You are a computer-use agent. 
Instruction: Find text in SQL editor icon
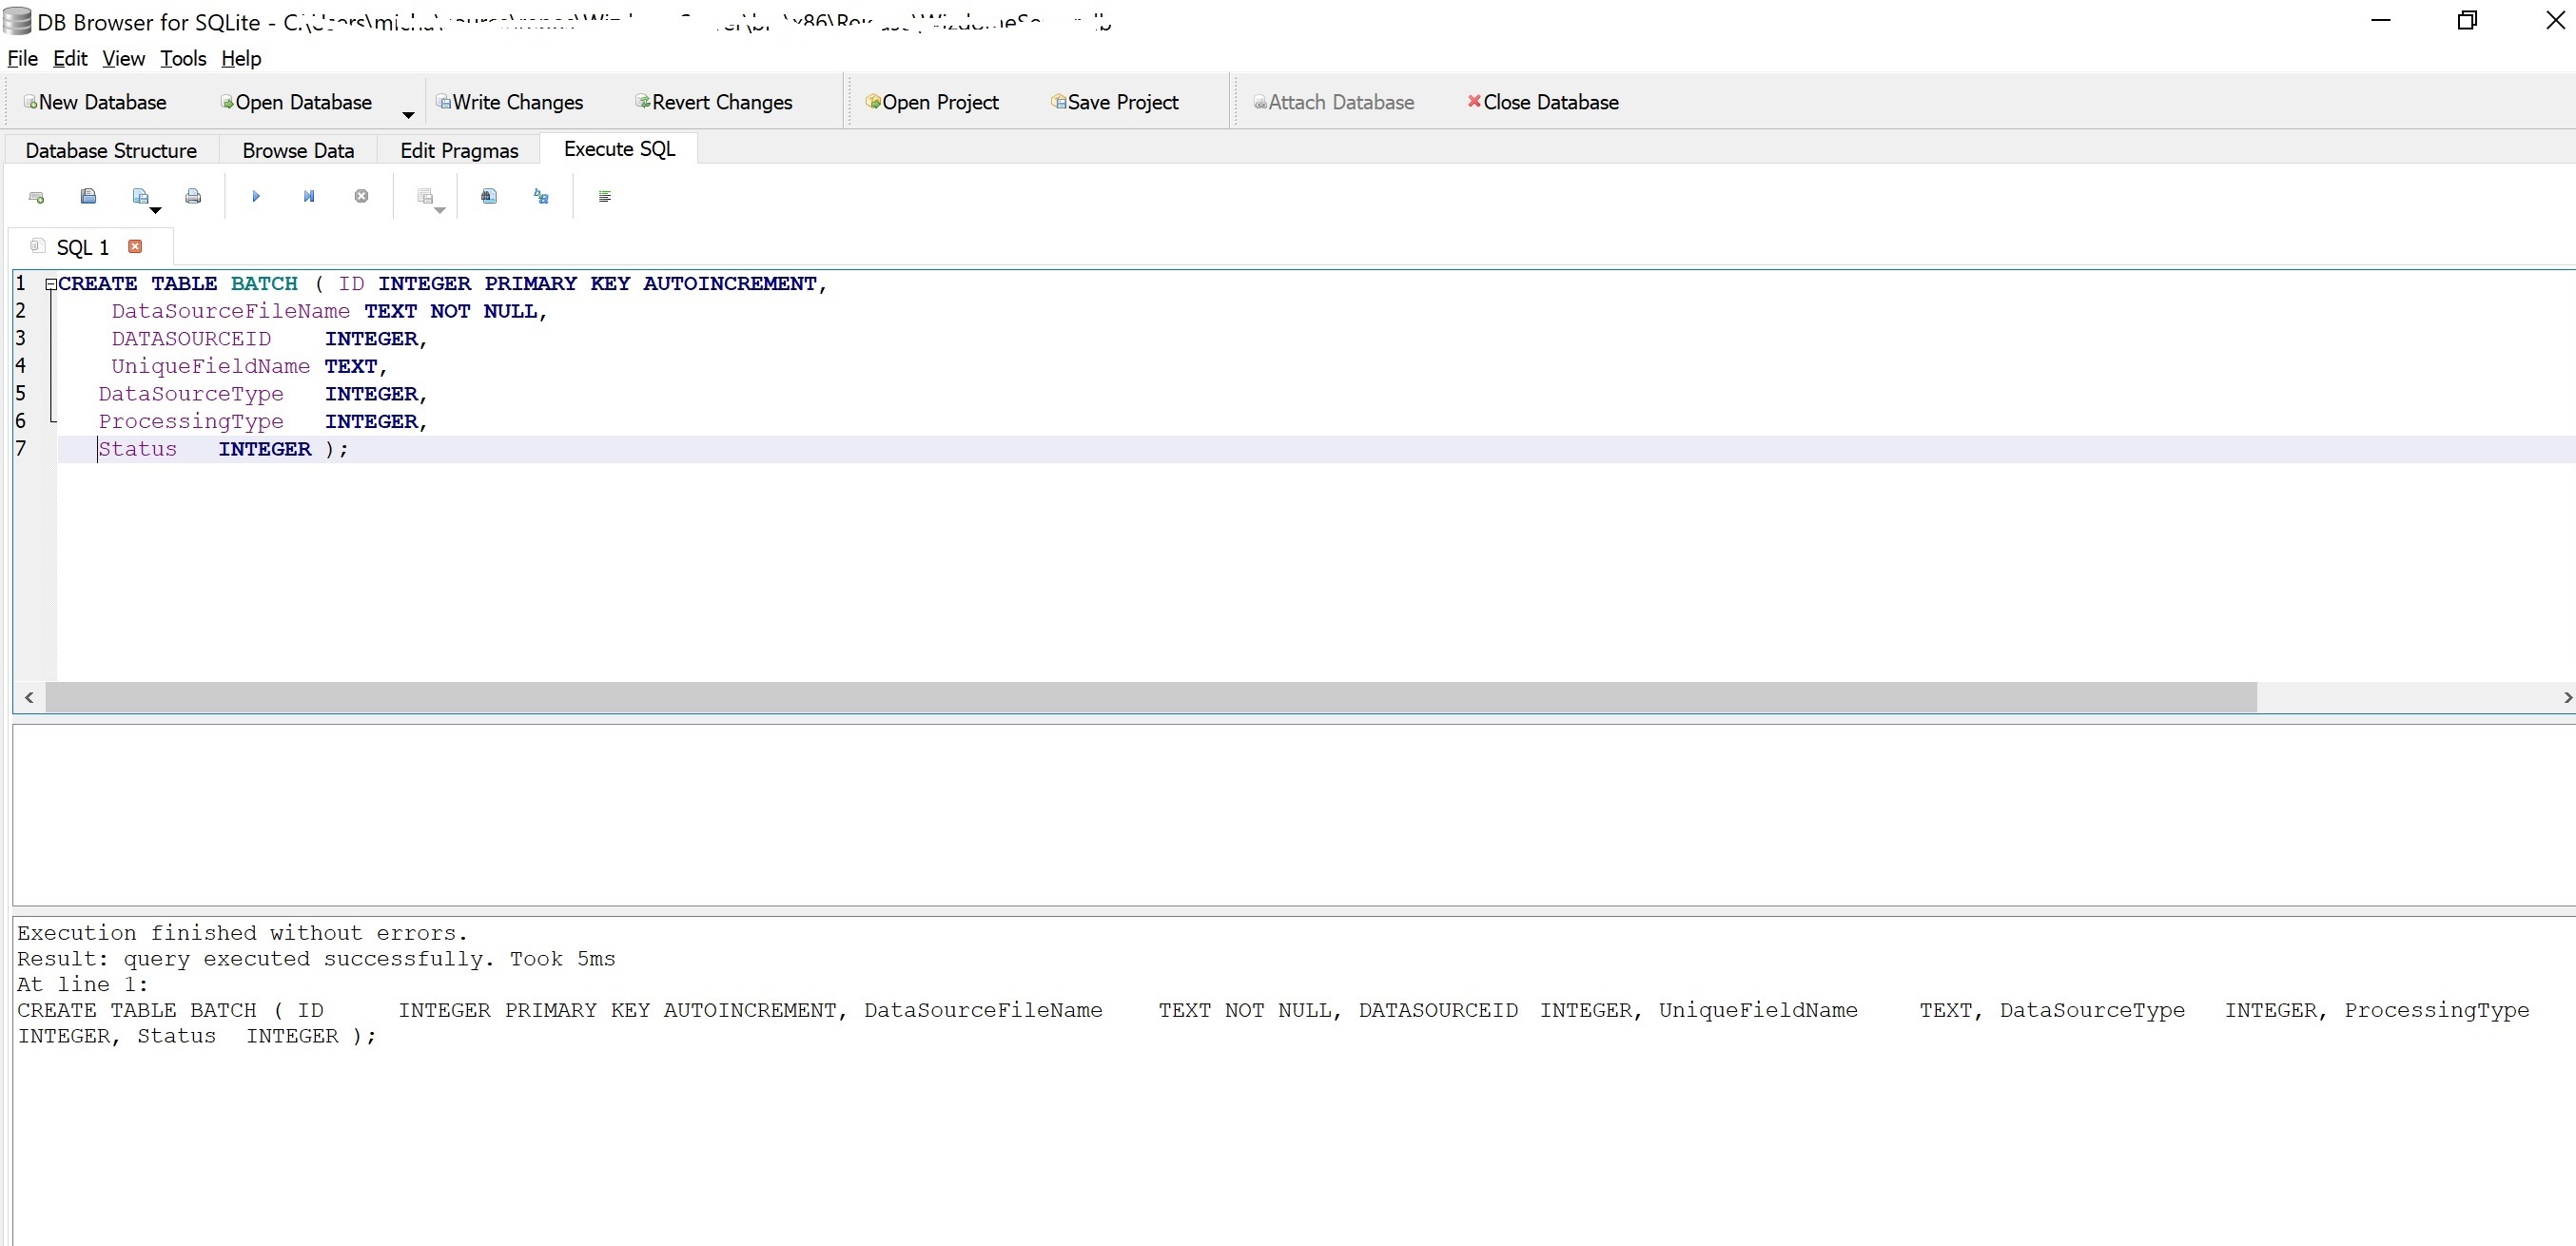489,196
